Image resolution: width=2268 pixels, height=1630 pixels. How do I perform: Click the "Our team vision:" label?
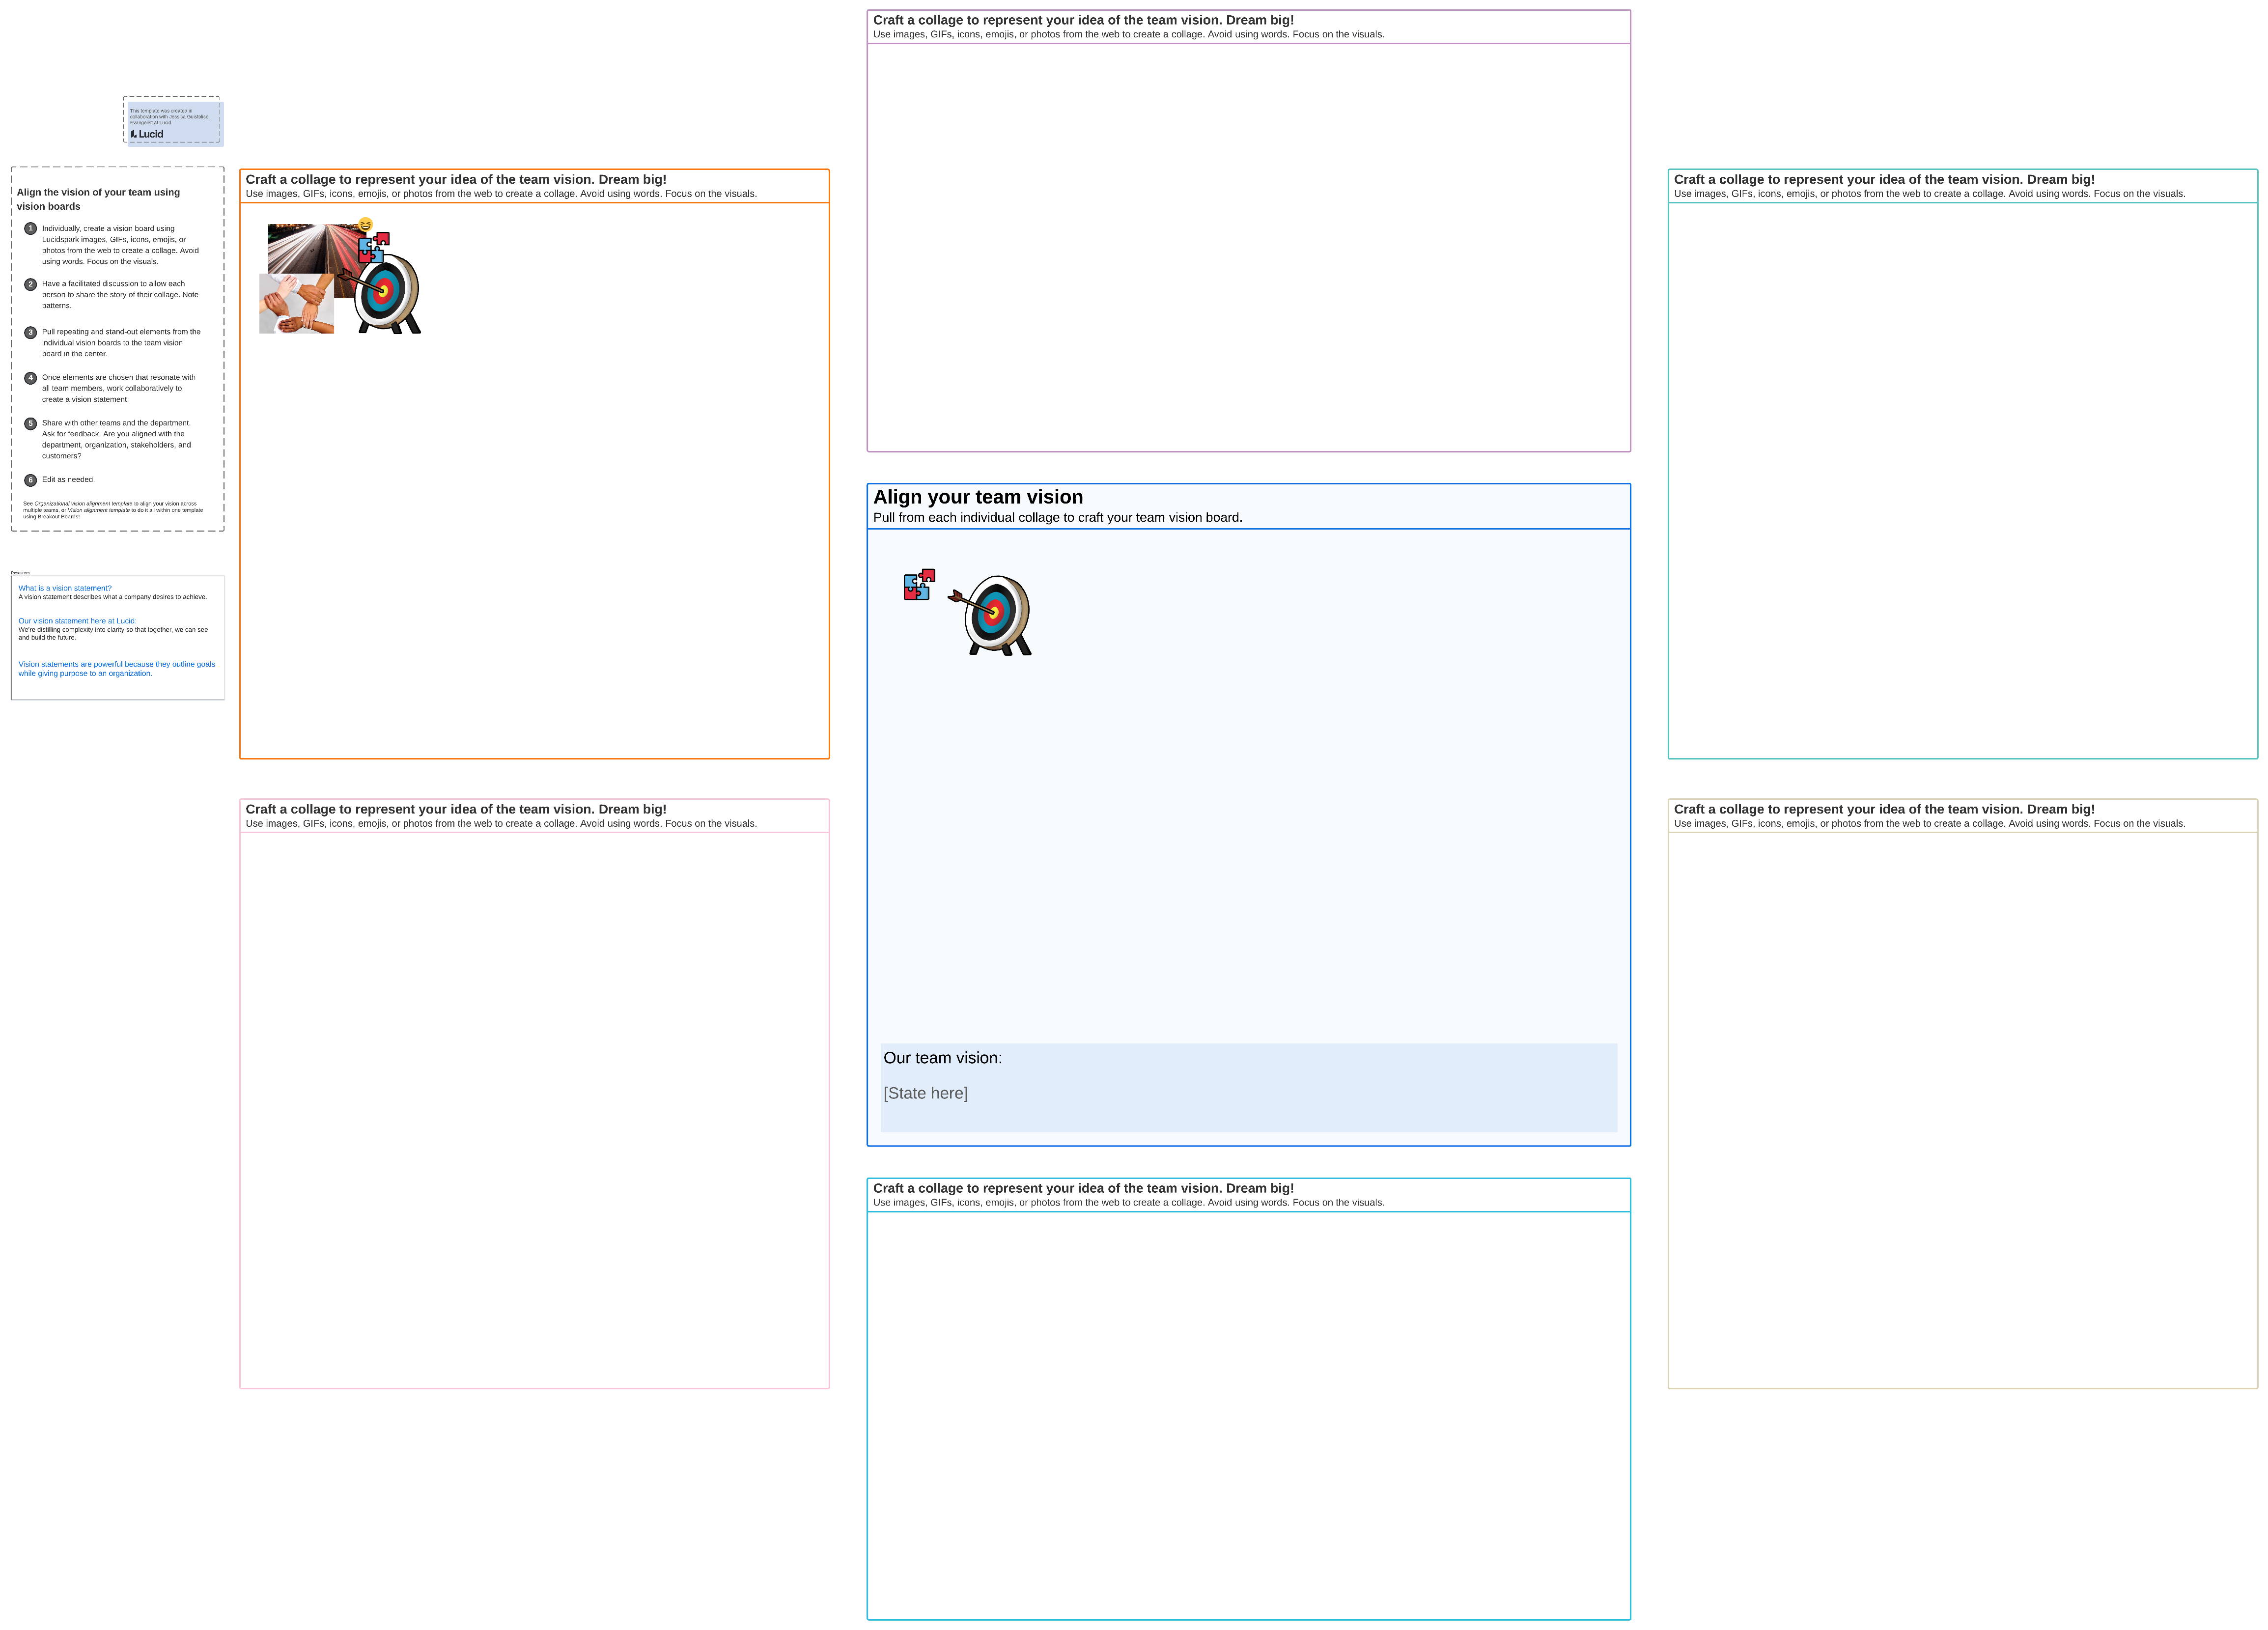pos(942,1058)
